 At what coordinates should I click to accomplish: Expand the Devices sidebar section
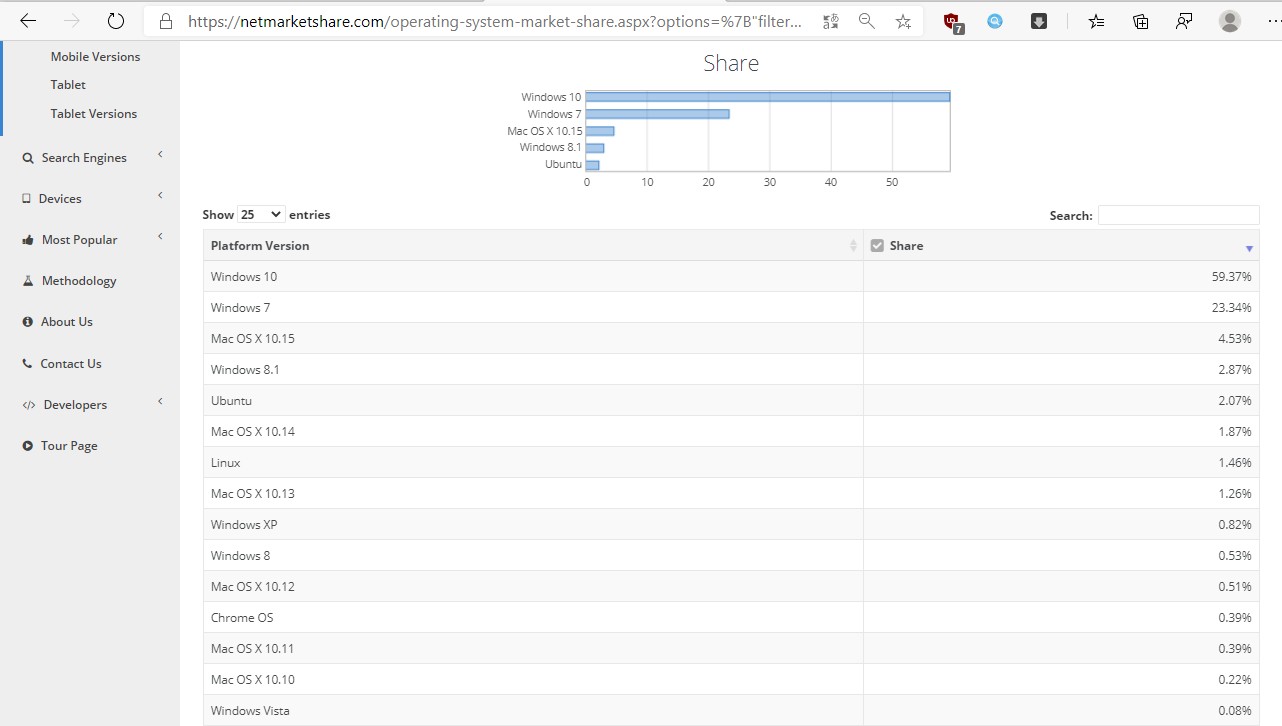click(160, 196)
